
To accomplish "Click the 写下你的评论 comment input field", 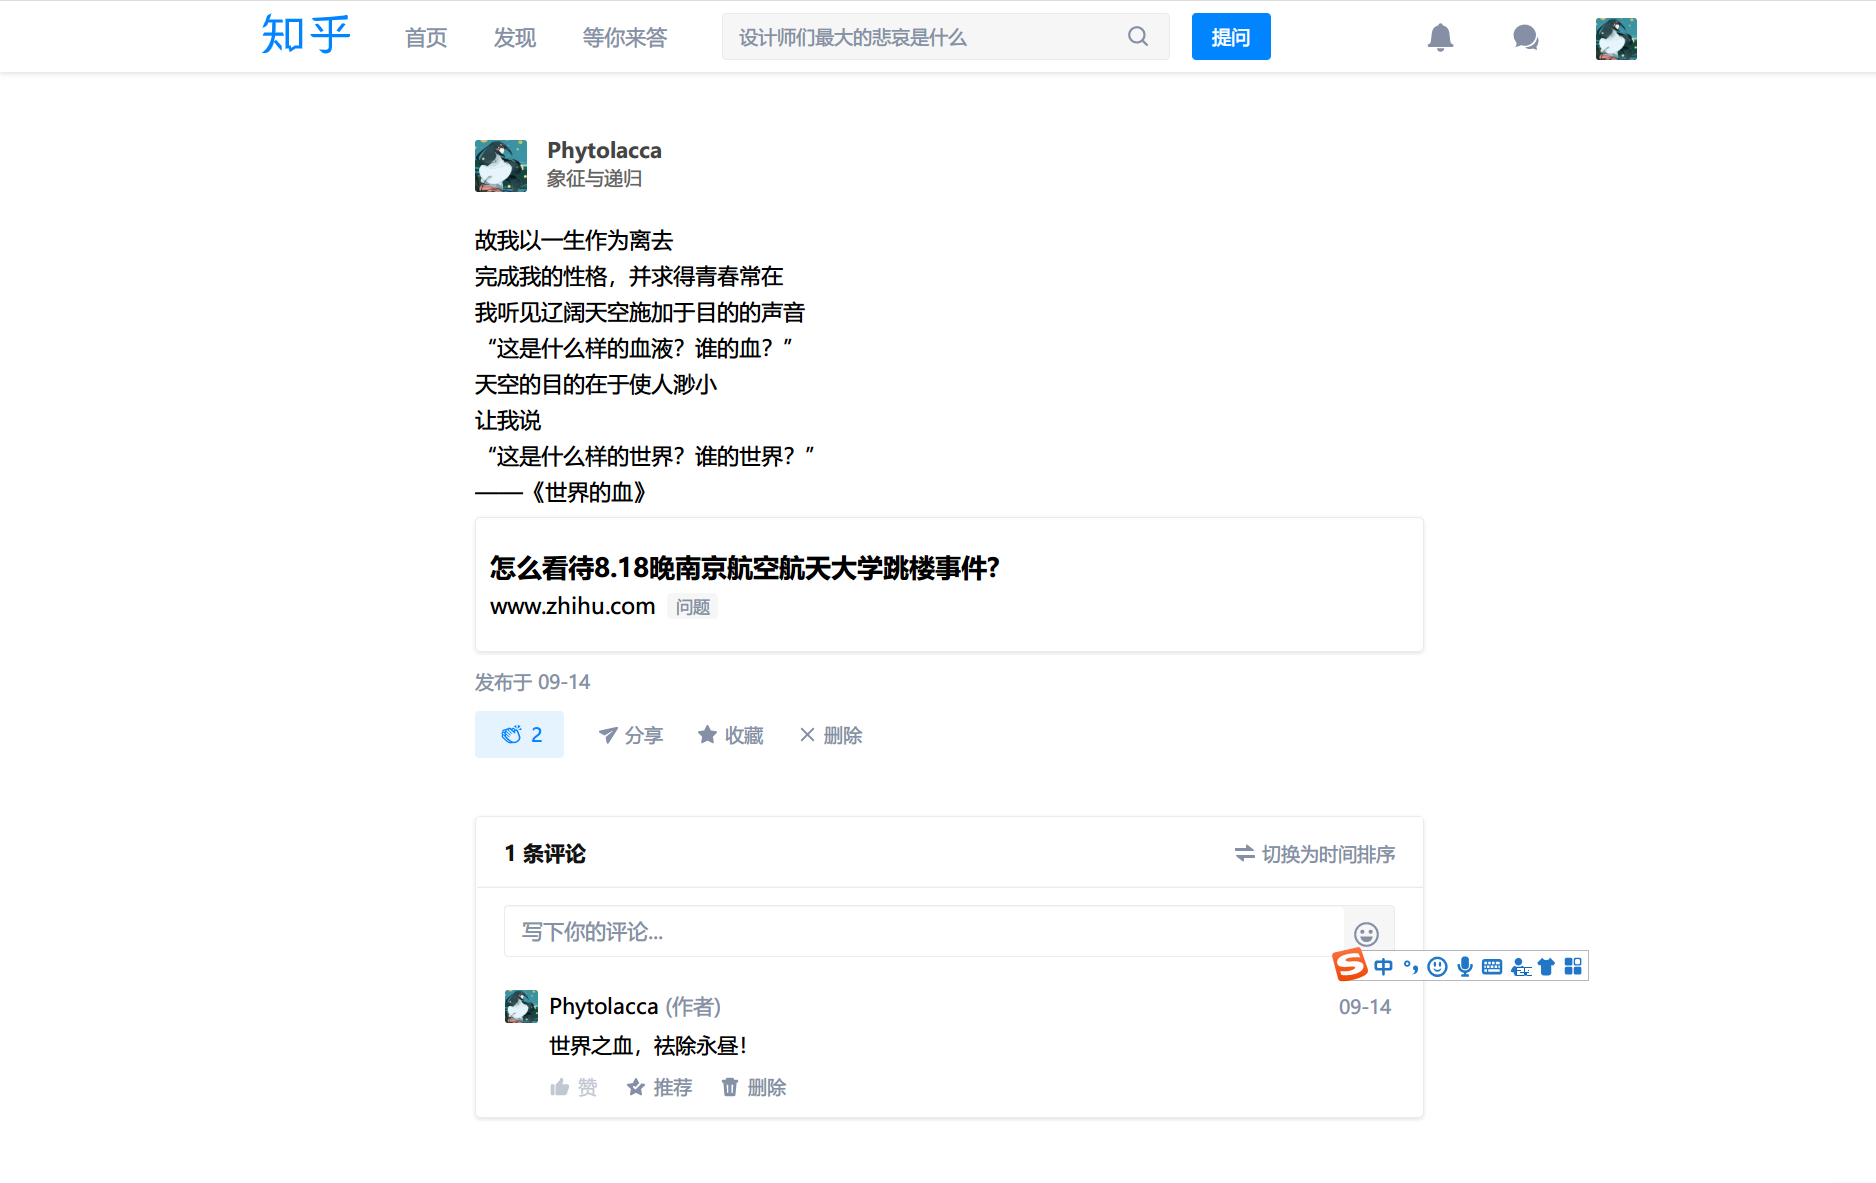I will [x=922, y=932].
